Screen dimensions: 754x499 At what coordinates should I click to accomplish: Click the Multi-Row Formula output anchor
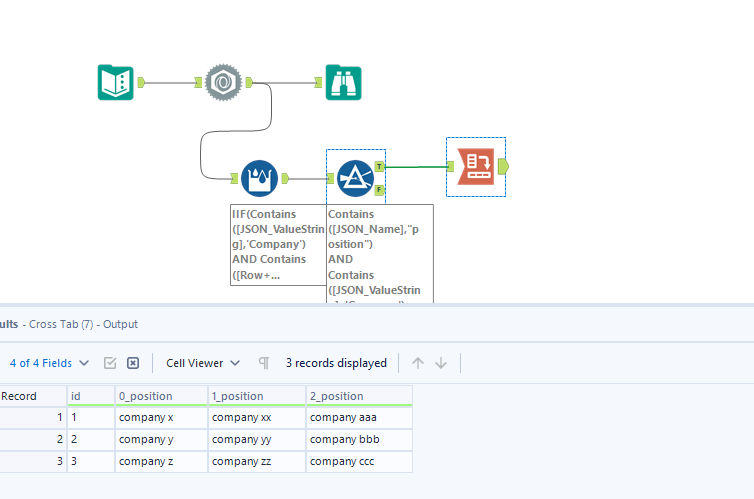click(285, 179)
